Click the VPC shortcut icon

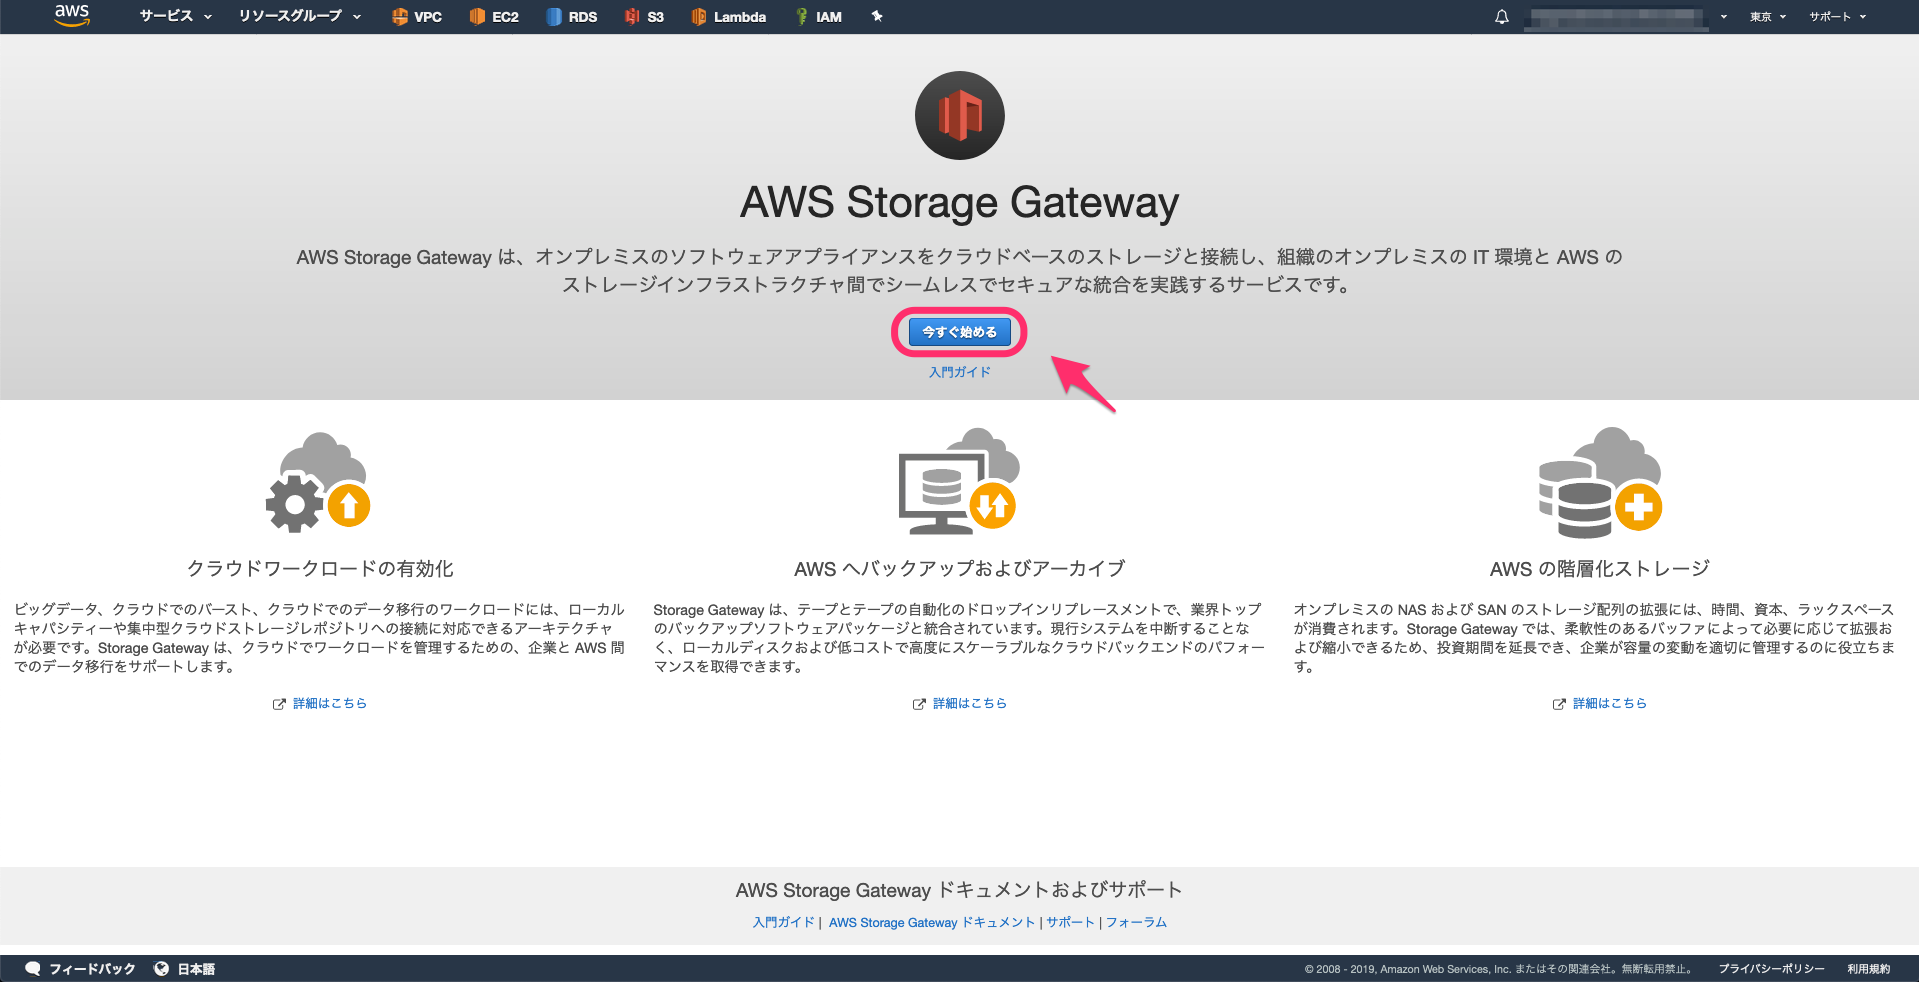[398, 16]
